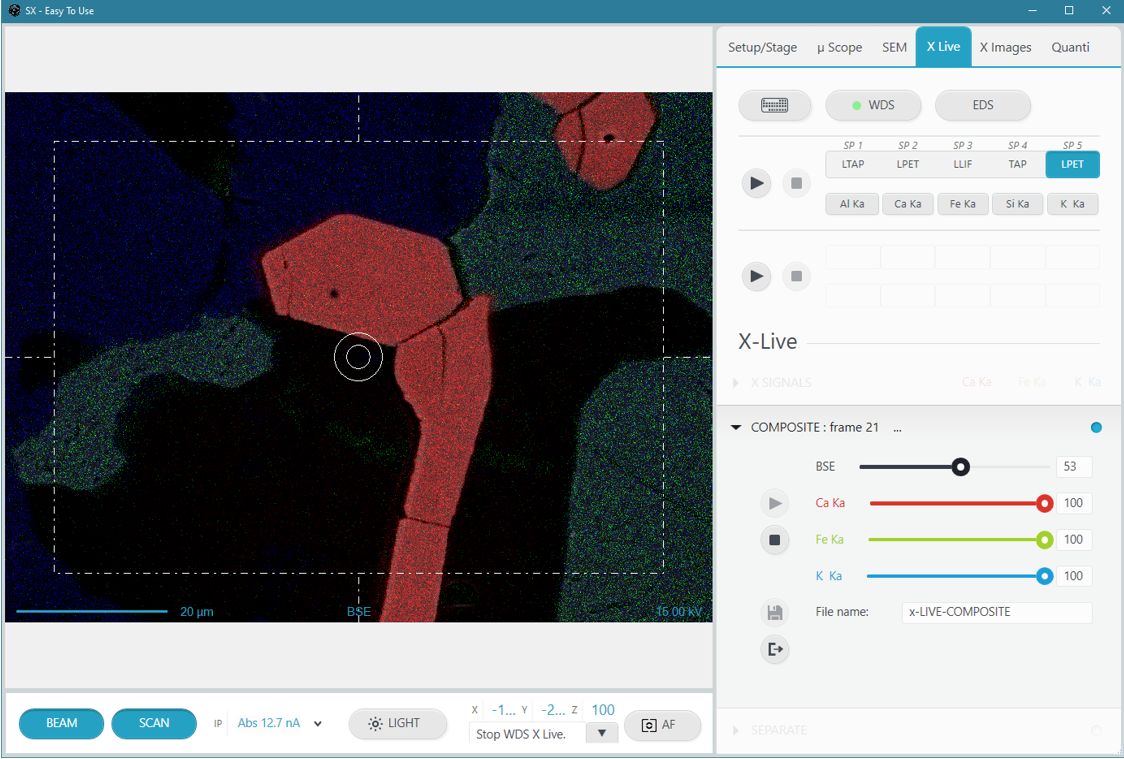Open the Quanti tab
The height and width of the screenshot is (759, 1124).
pos(1070,47)
